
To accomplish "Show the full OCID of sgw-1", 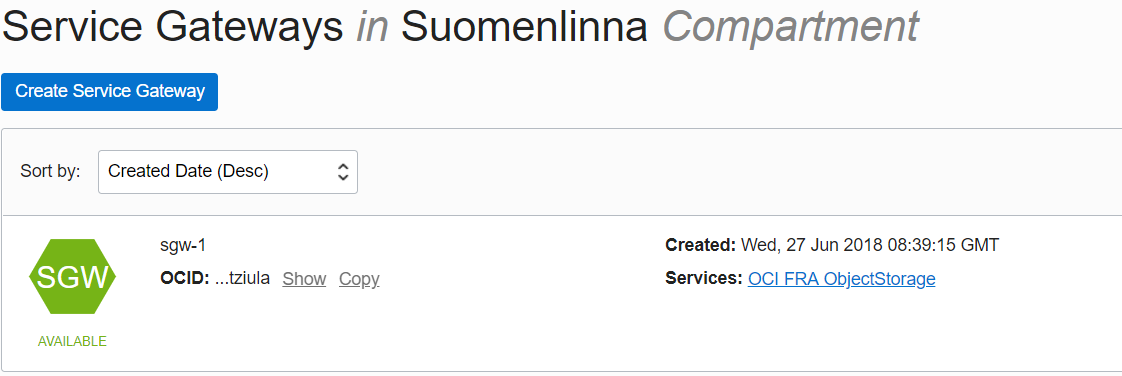I will (304, 279).
